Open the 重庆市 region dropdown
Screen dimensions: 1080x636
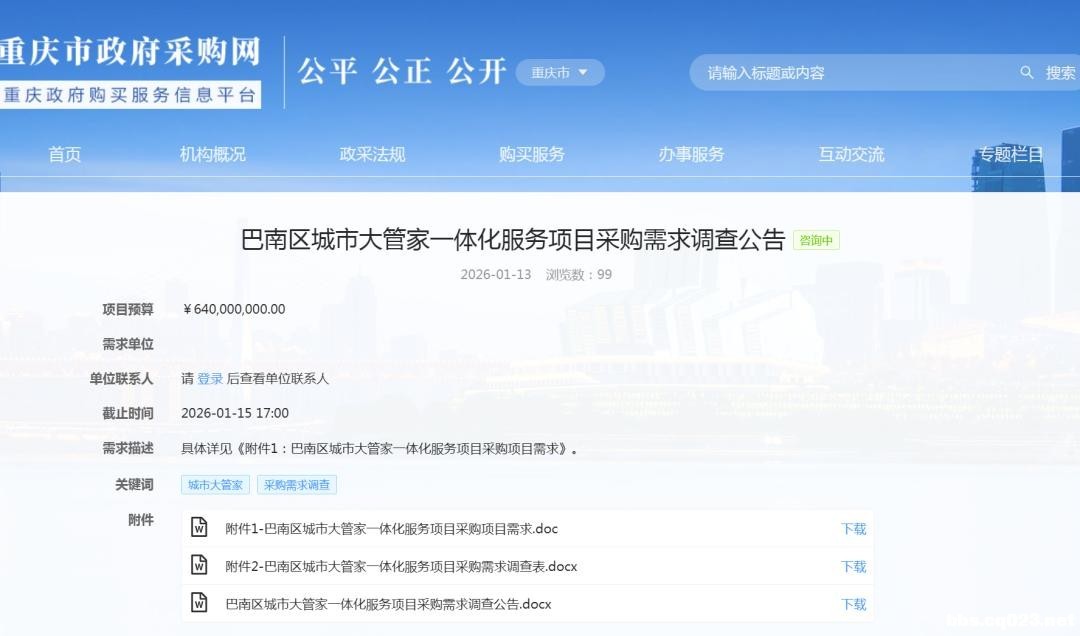tap(560, 72)
